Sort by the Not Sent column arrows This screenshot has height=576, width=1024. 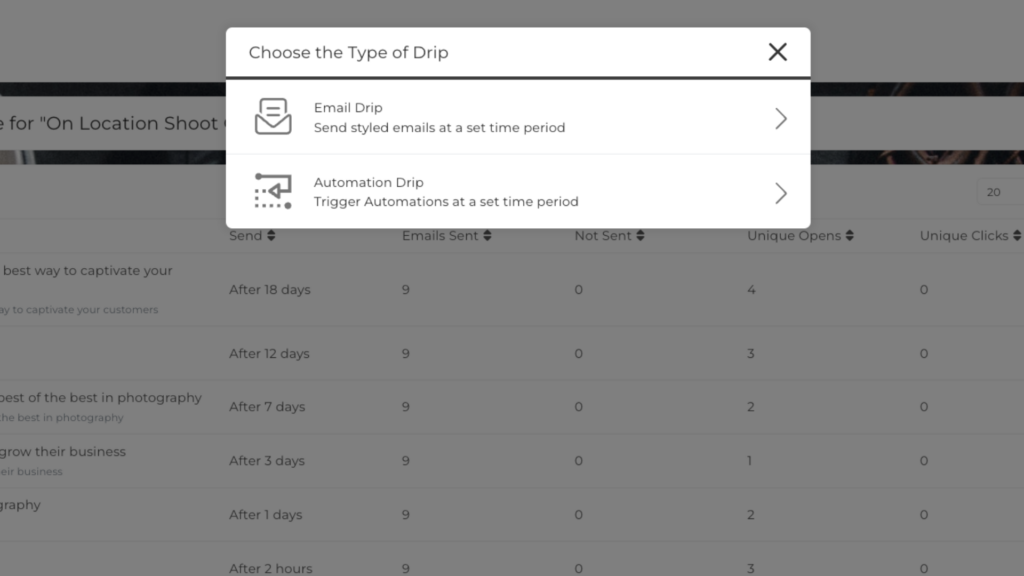[x=640, y=236]
